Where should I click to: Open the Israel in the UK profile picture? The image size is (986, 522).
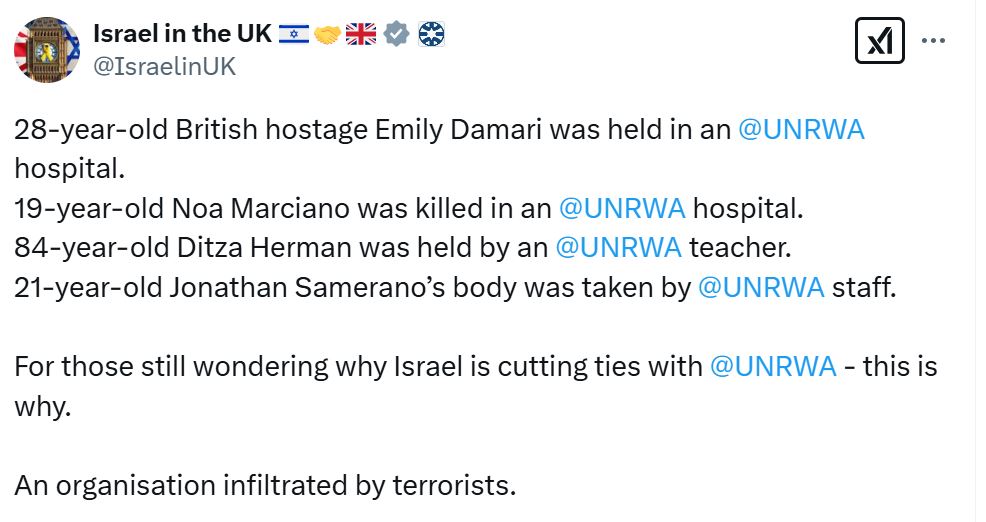coord(46,49)
